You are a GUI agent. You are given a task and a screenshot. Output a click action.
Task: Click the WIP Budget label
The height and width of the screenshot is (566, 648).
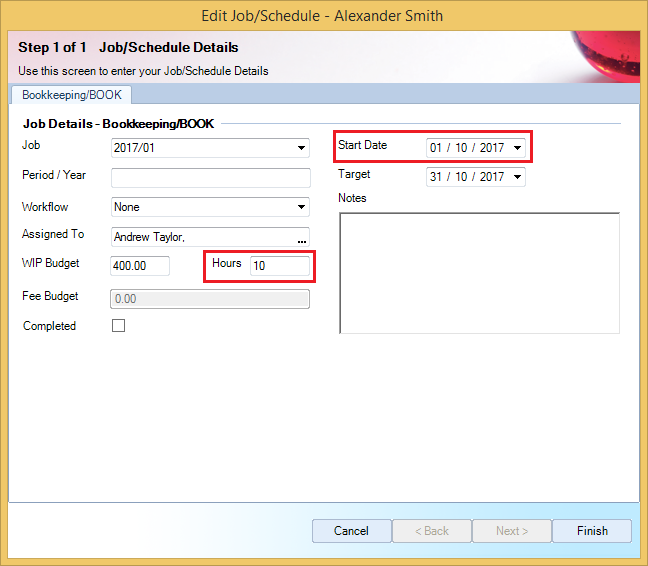50,263
